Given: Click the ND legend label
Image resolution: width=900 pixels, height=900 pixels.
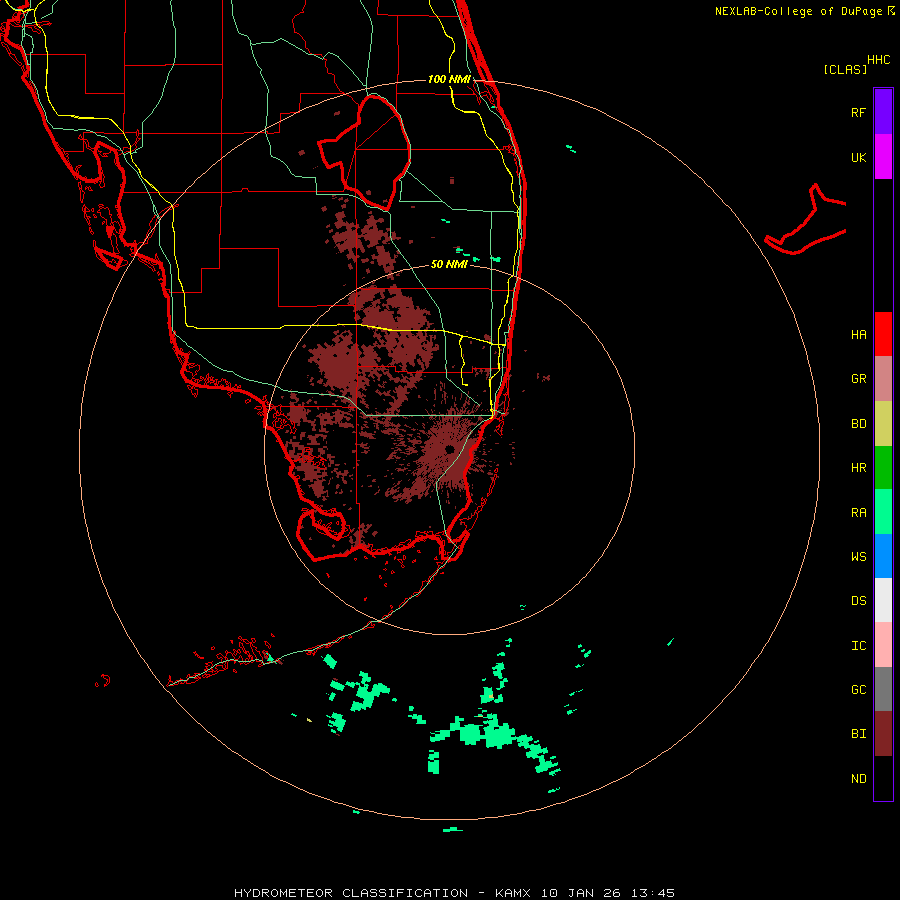Looking at the screenshot, I should [858, 779].
